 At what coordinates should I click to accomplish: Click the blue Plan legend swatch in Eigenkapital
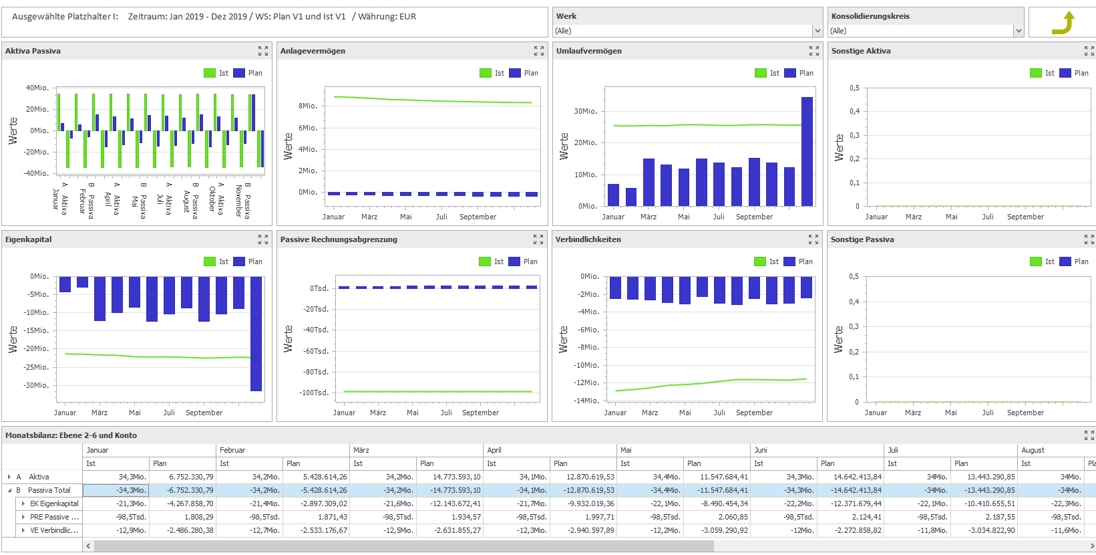pyautogui.click(x=240, y=261)
